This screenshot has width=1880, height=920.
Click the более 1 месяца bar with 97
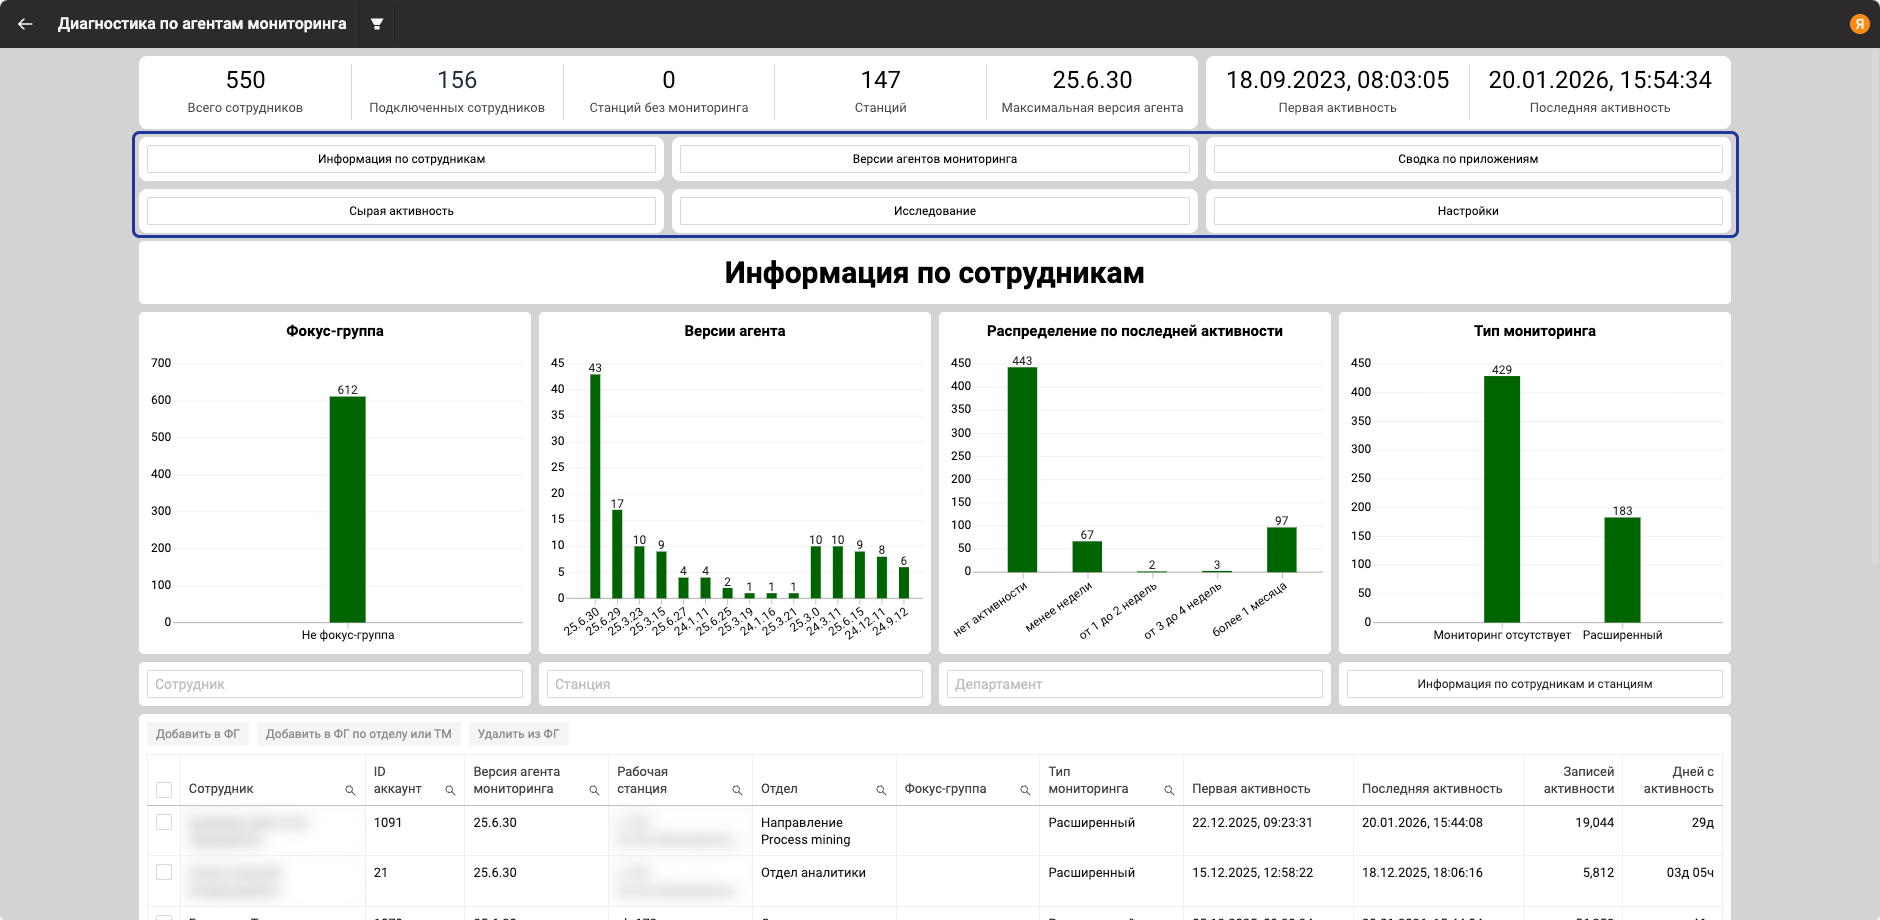coord(1281,550)
